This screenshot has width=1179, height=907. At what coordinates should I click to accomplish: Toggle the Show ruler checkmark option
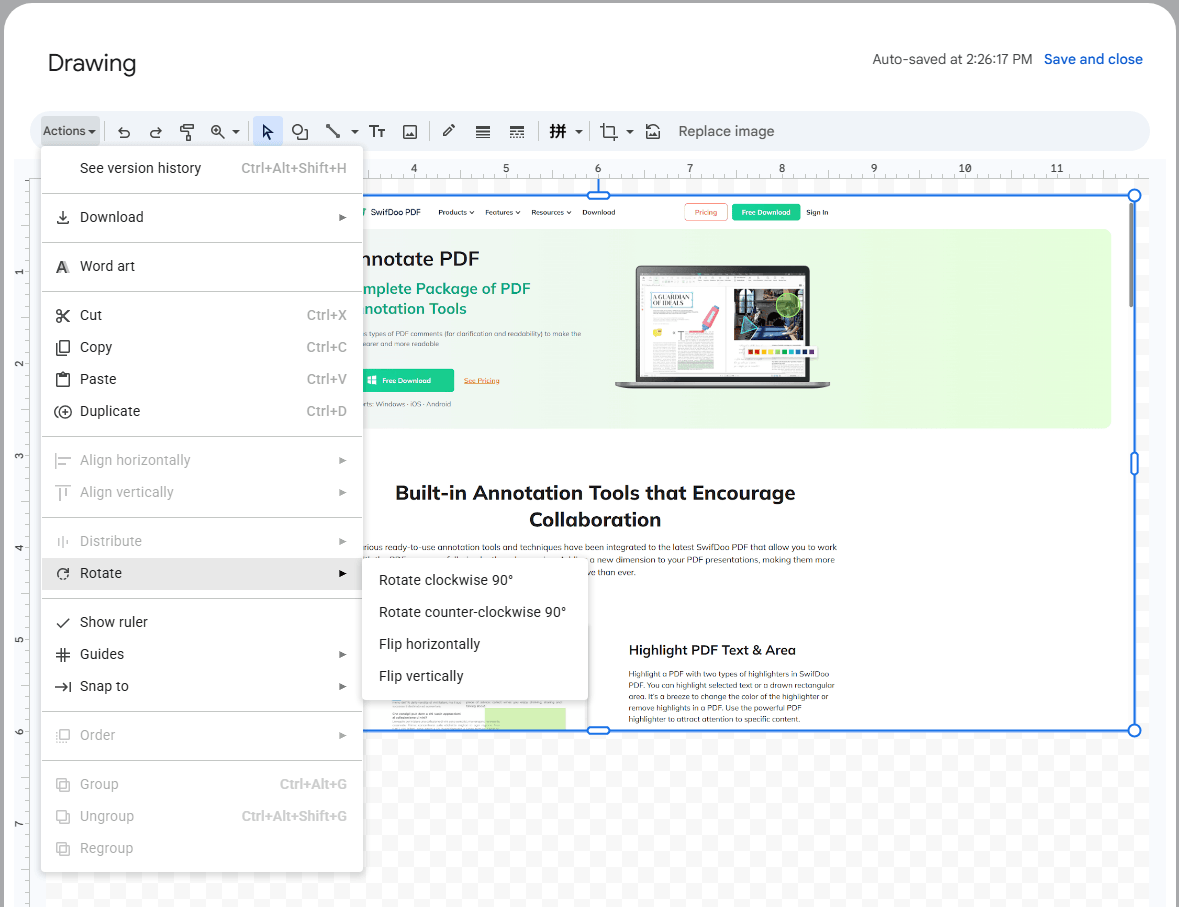tap(202, 623)
